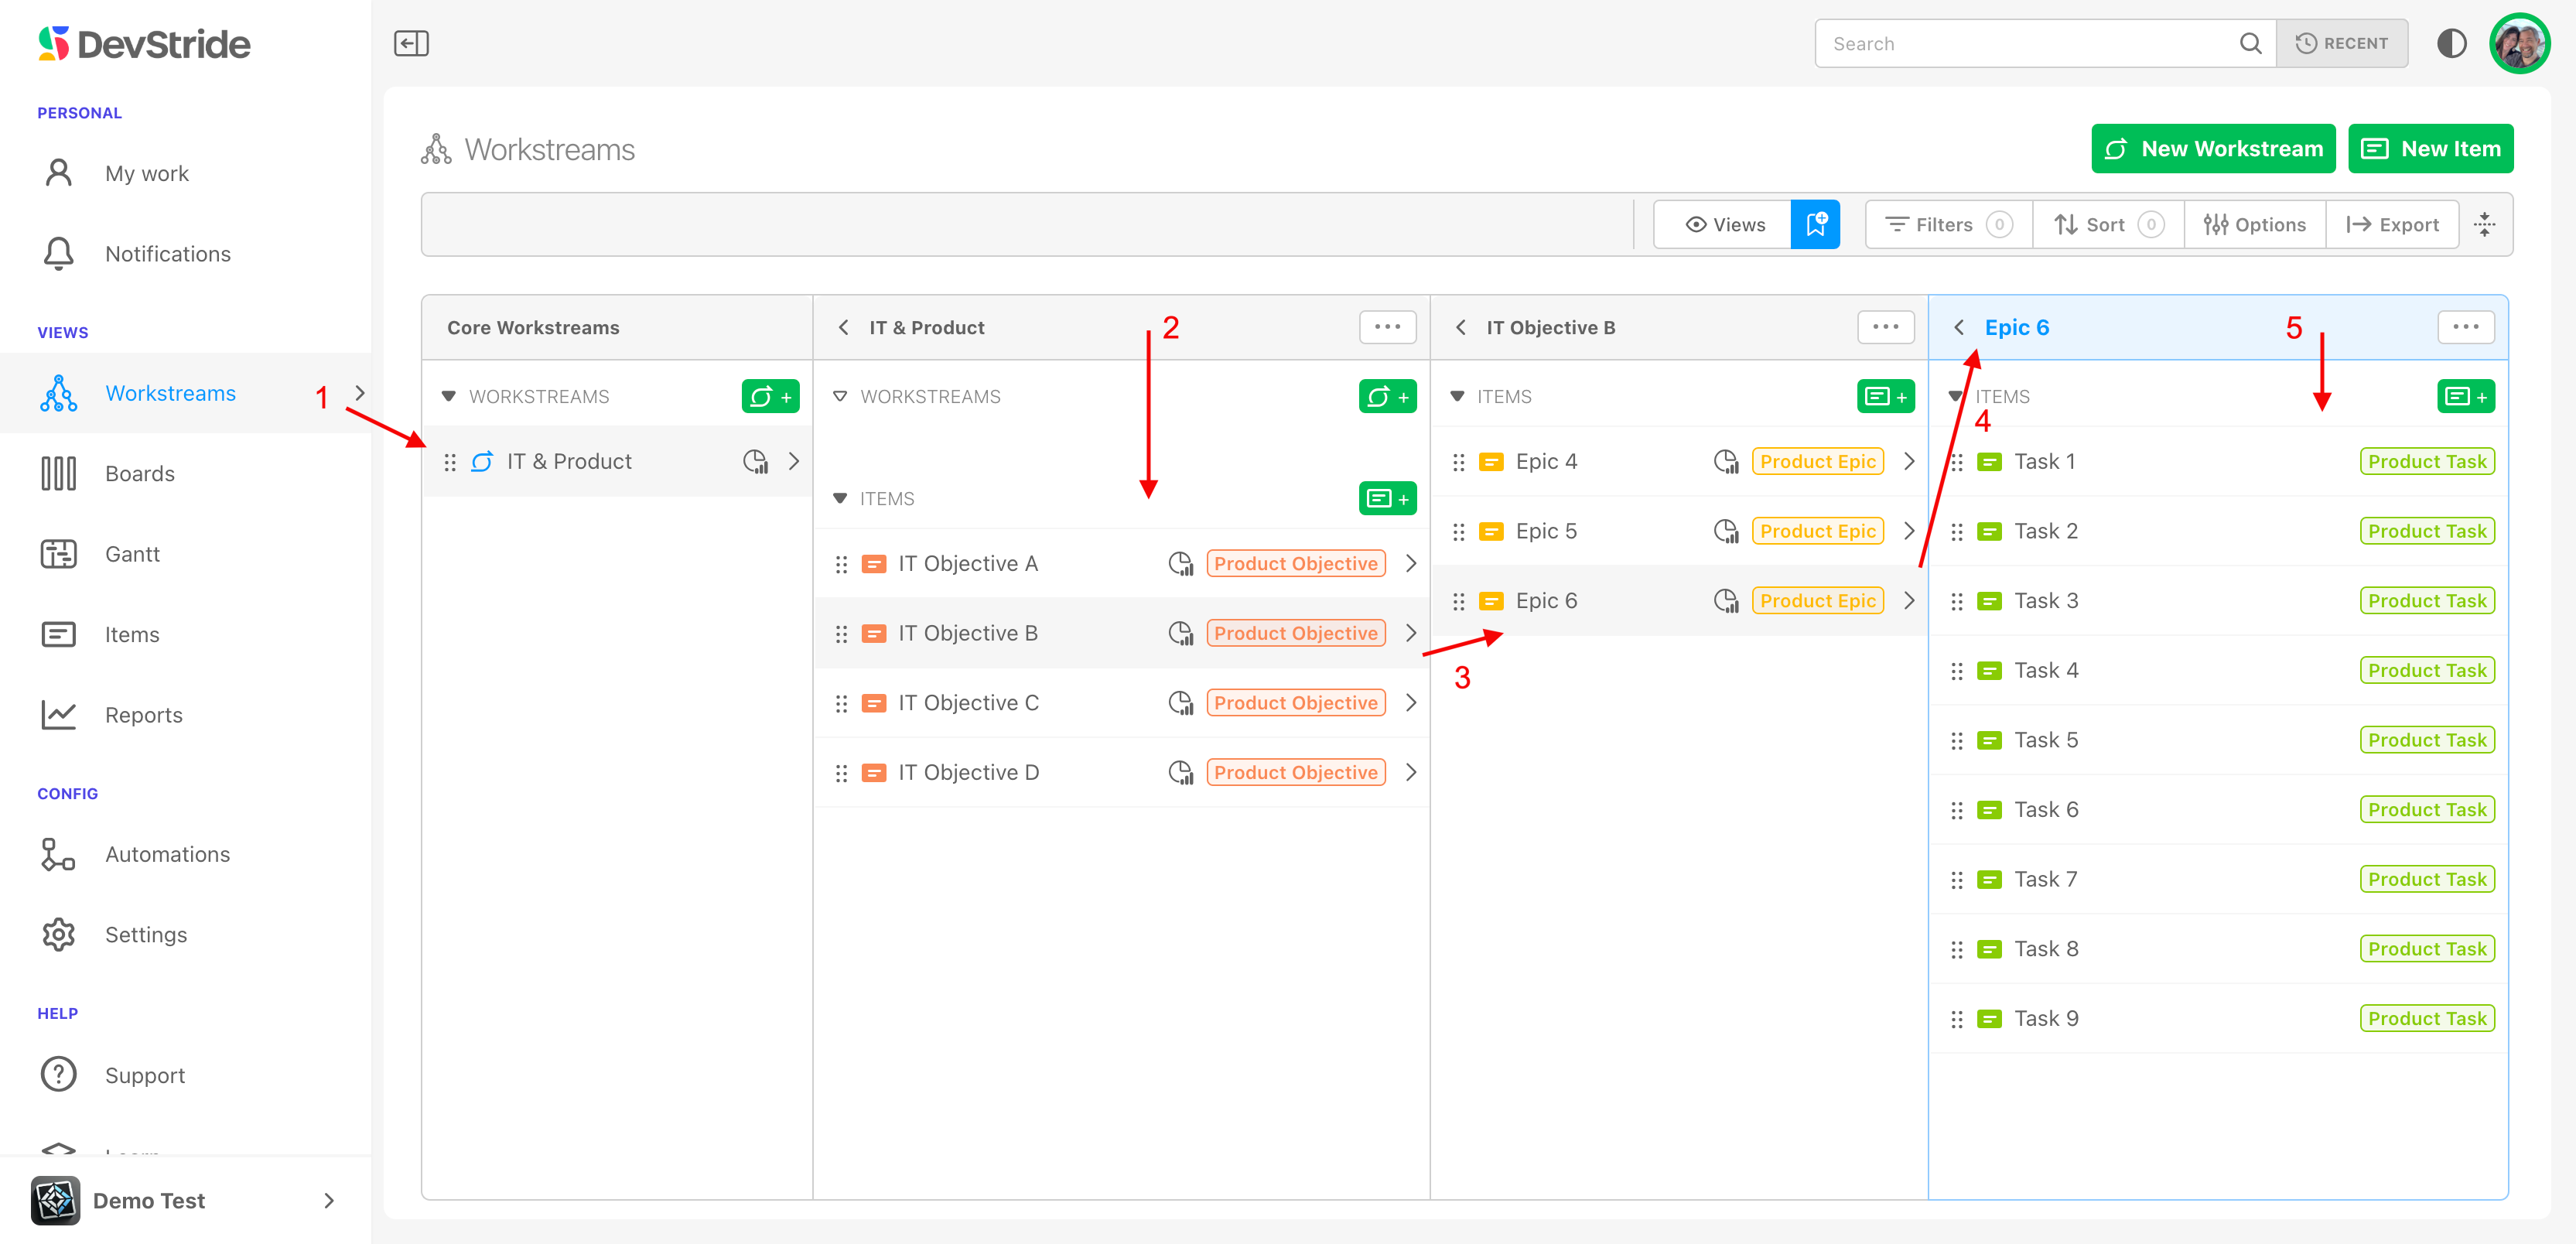Click the save view bookmark icon
This screenshot has width=2576, height=1244.
(1815, 224)
